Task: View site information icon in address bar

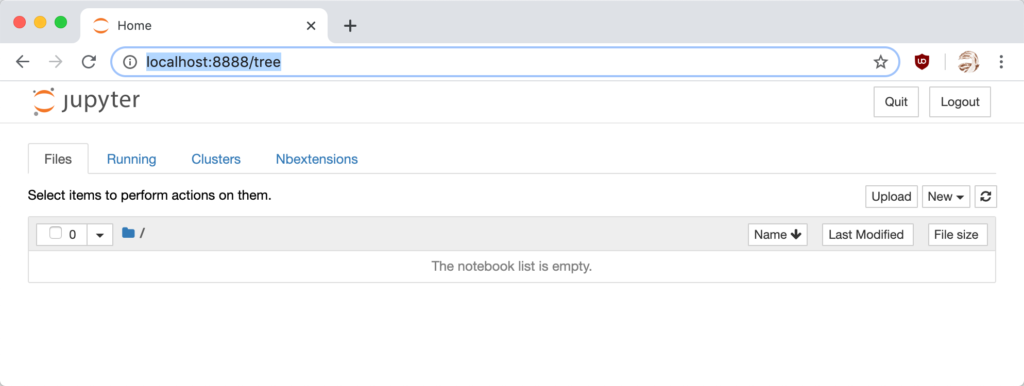Action: click(130, 62)
